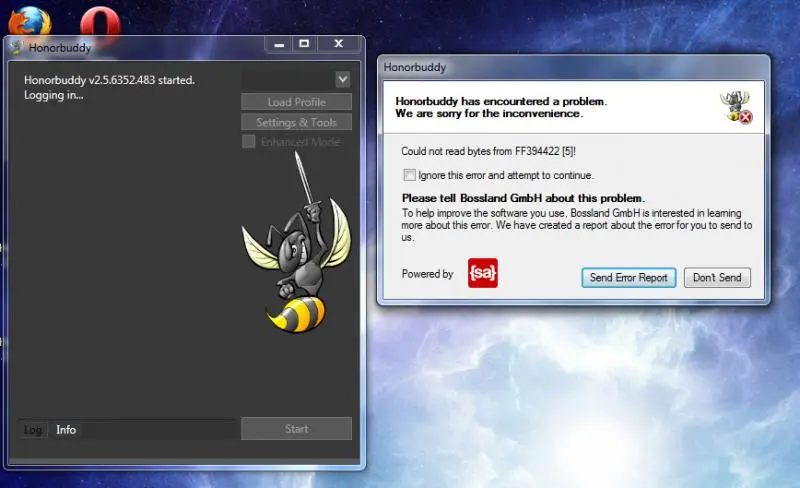Click 'Please tell Bossland GmbH about this problem' heading
This screenshot has width=800, height=488.
pos(523,198)
